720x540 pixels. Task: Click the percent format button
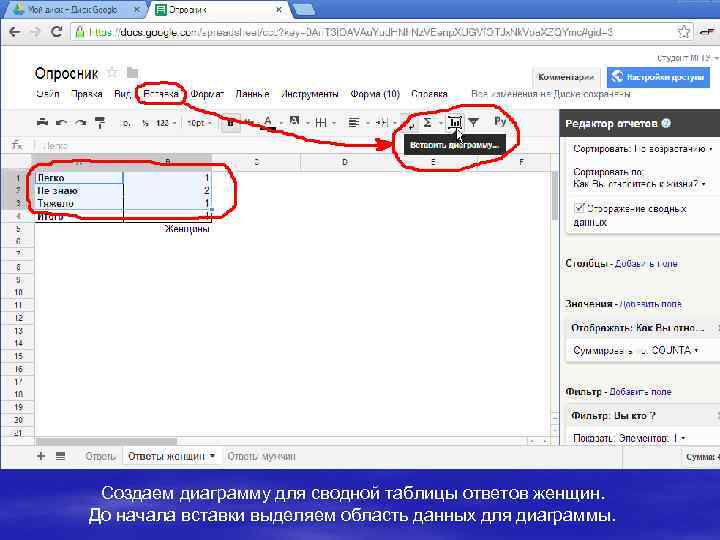145,123
